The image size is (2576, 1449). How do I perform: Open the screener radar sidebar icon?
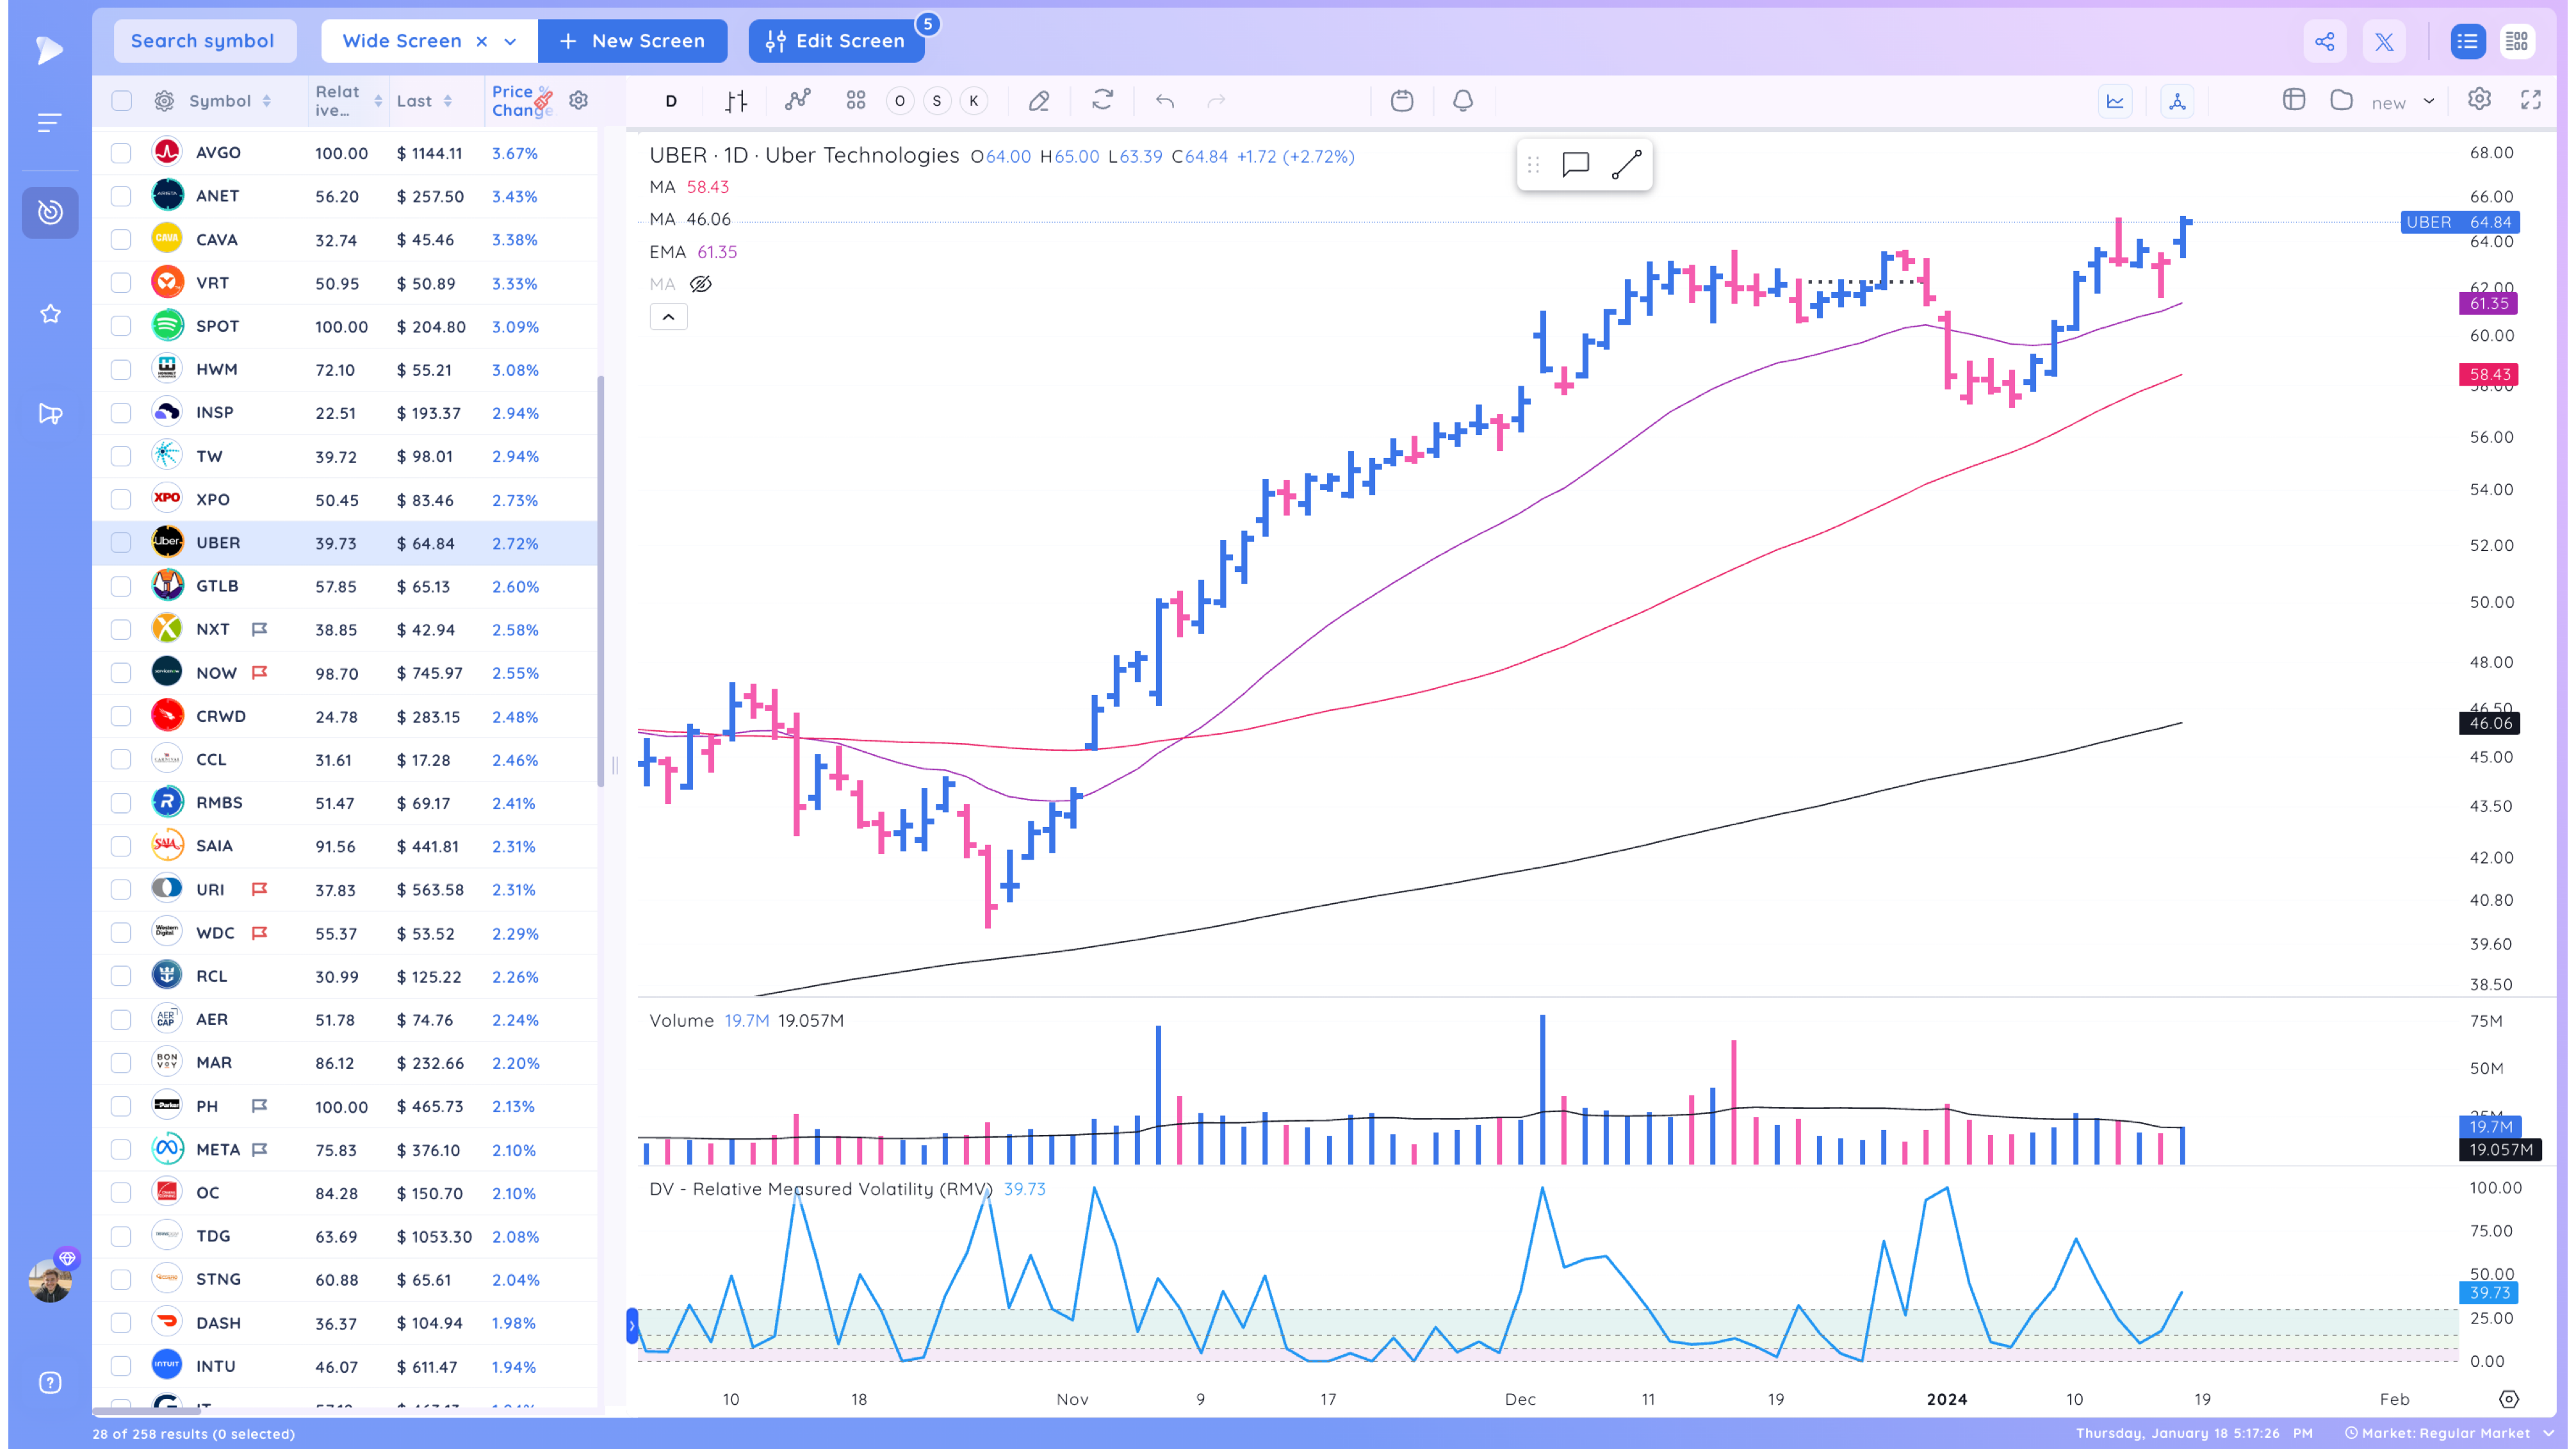[x=50, y=212]
